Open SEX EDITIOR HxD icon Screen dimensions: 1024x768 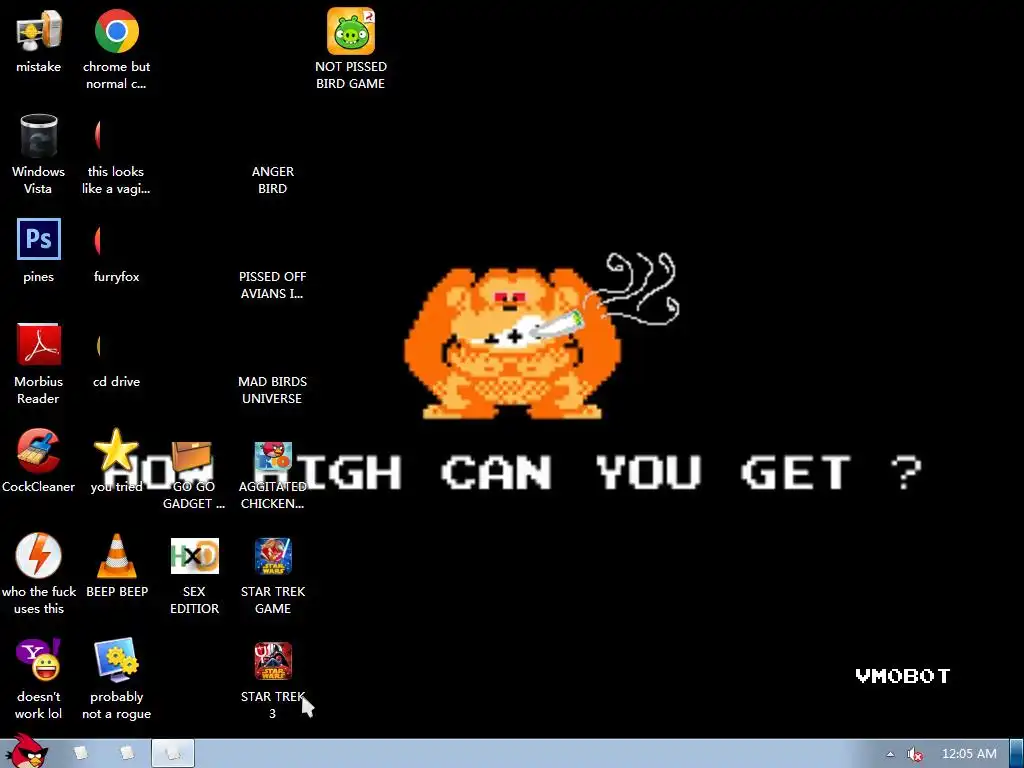point(195,556)
